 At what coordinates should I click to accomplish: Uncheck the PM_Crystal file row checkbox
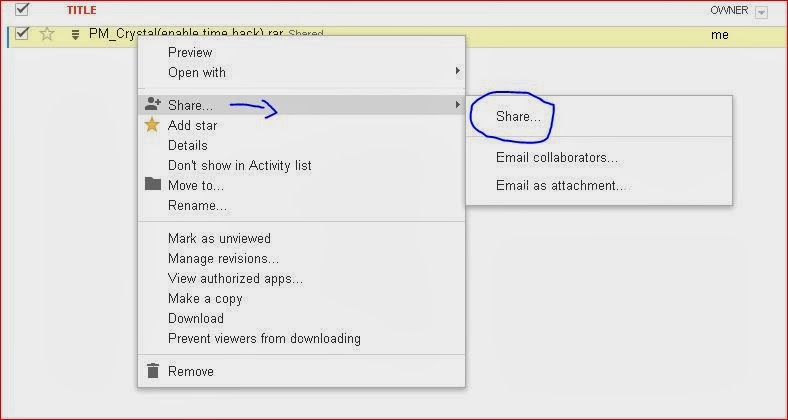click(x=22, y=33)
